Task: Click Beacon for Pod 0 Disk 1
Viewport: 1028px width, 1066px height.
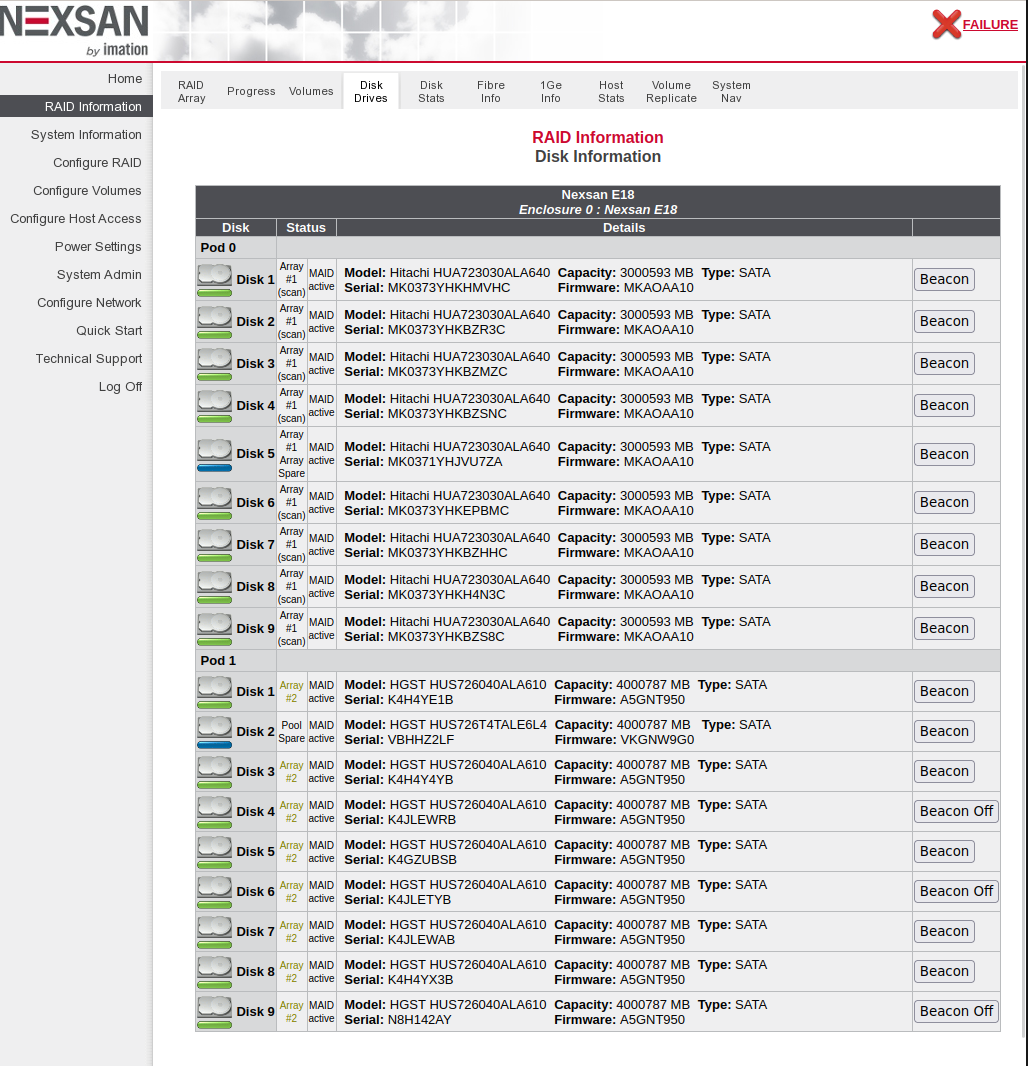Action: tap(944, 279)
